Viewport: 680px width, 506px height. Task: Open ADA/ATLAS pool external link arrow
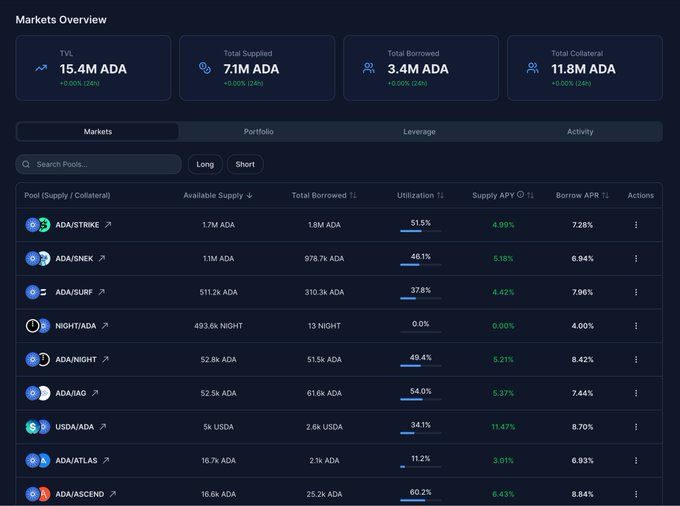106,460
